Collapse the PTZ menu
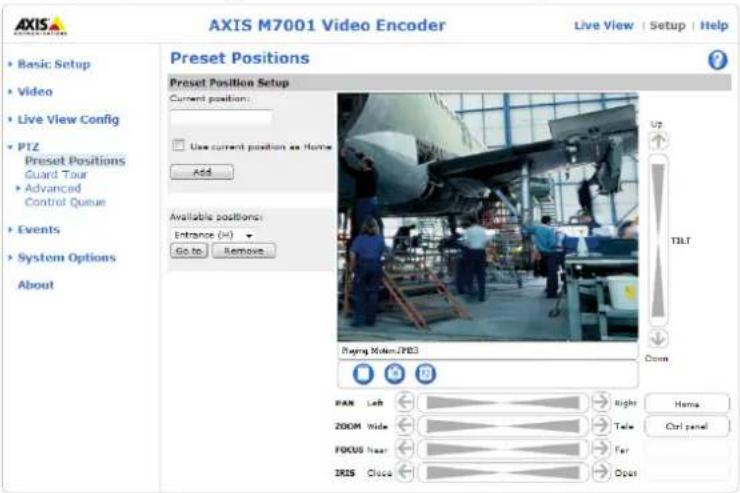Image resolution: width=740 pixels, height=493 pixels. pos(28,147)
